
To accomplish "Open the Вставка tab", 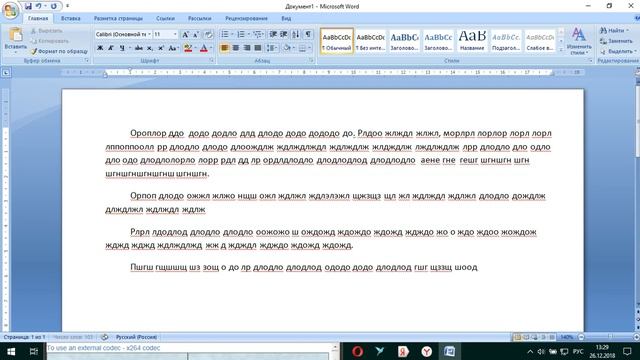I will [x=70, y=18].
